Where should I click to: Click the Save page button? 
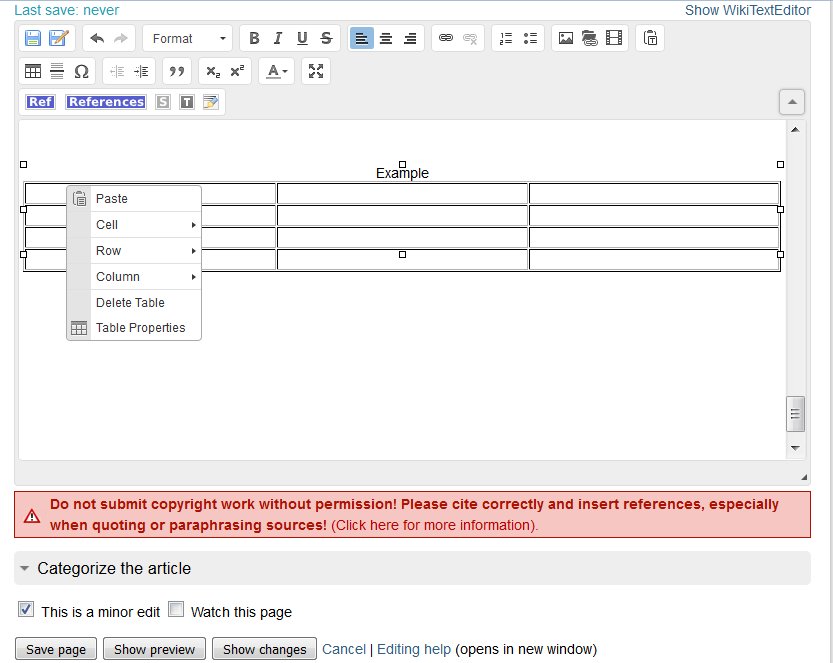point(55,648)
